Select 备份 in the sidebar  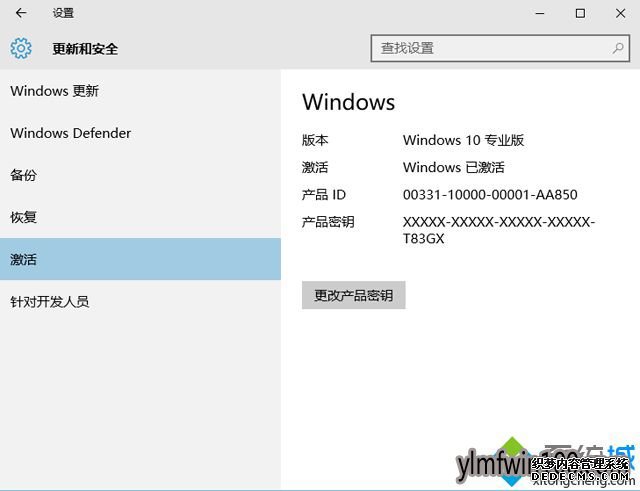[140, 175]
